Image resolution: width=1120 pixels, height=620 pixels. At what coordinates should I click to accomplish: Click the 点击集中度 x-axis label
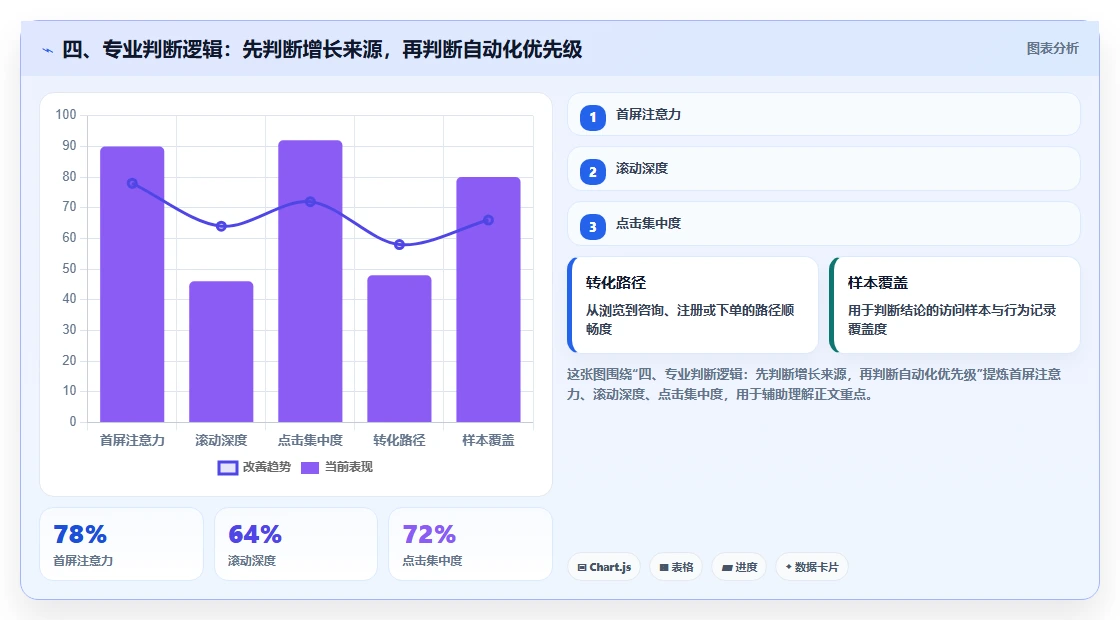(310, 441)
